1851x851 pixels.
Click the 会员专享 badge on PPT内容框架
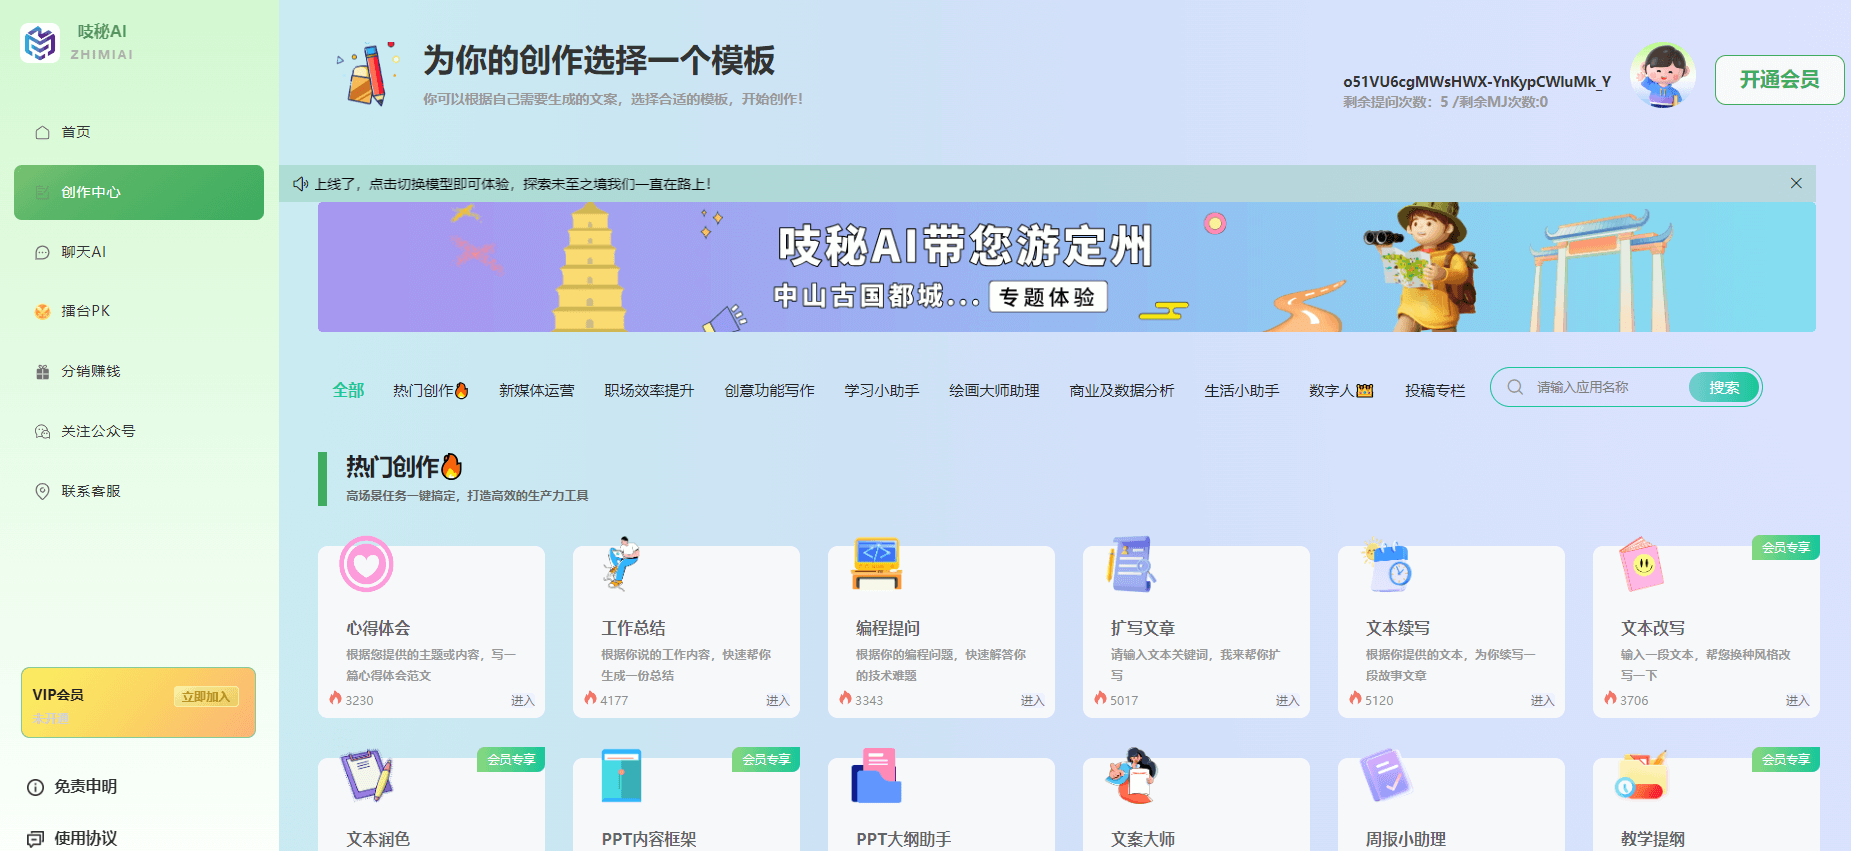766,759
